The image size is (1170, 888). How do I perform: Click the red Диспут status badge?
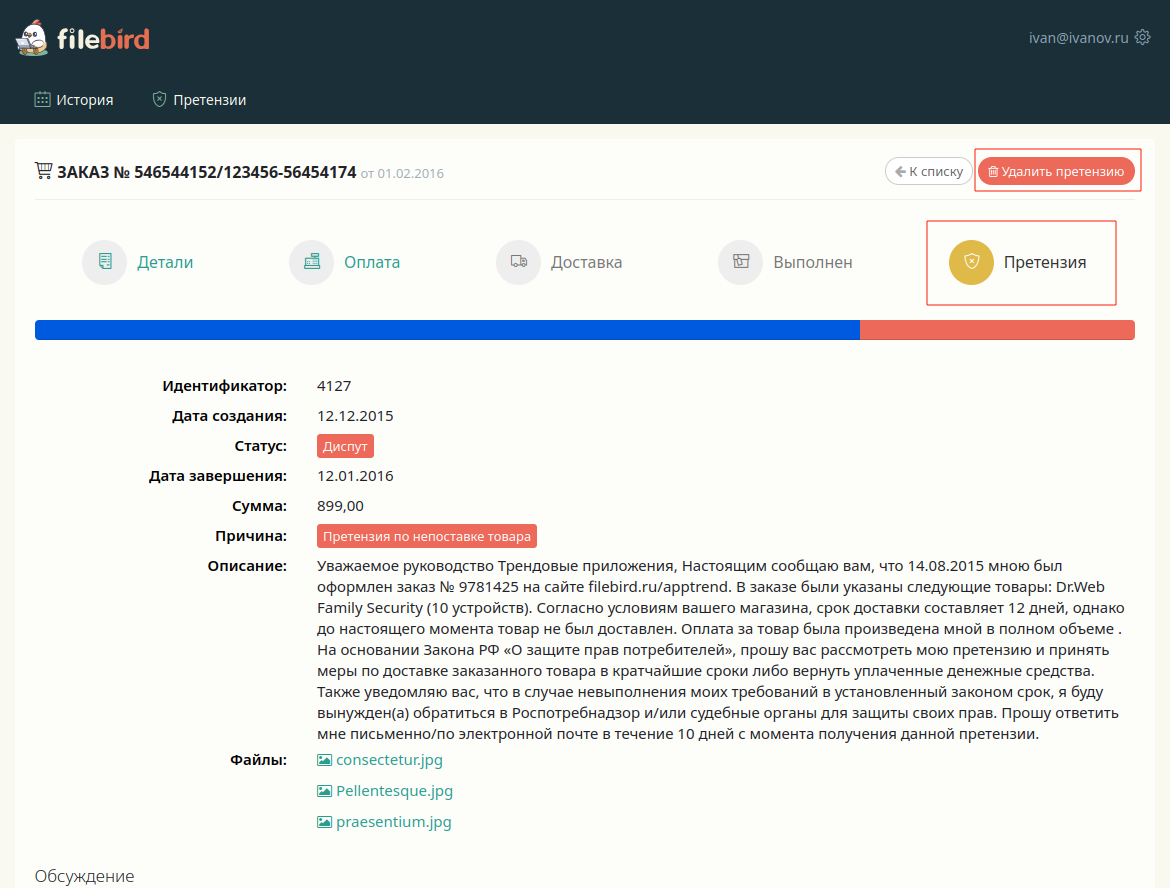click(345, 446)
